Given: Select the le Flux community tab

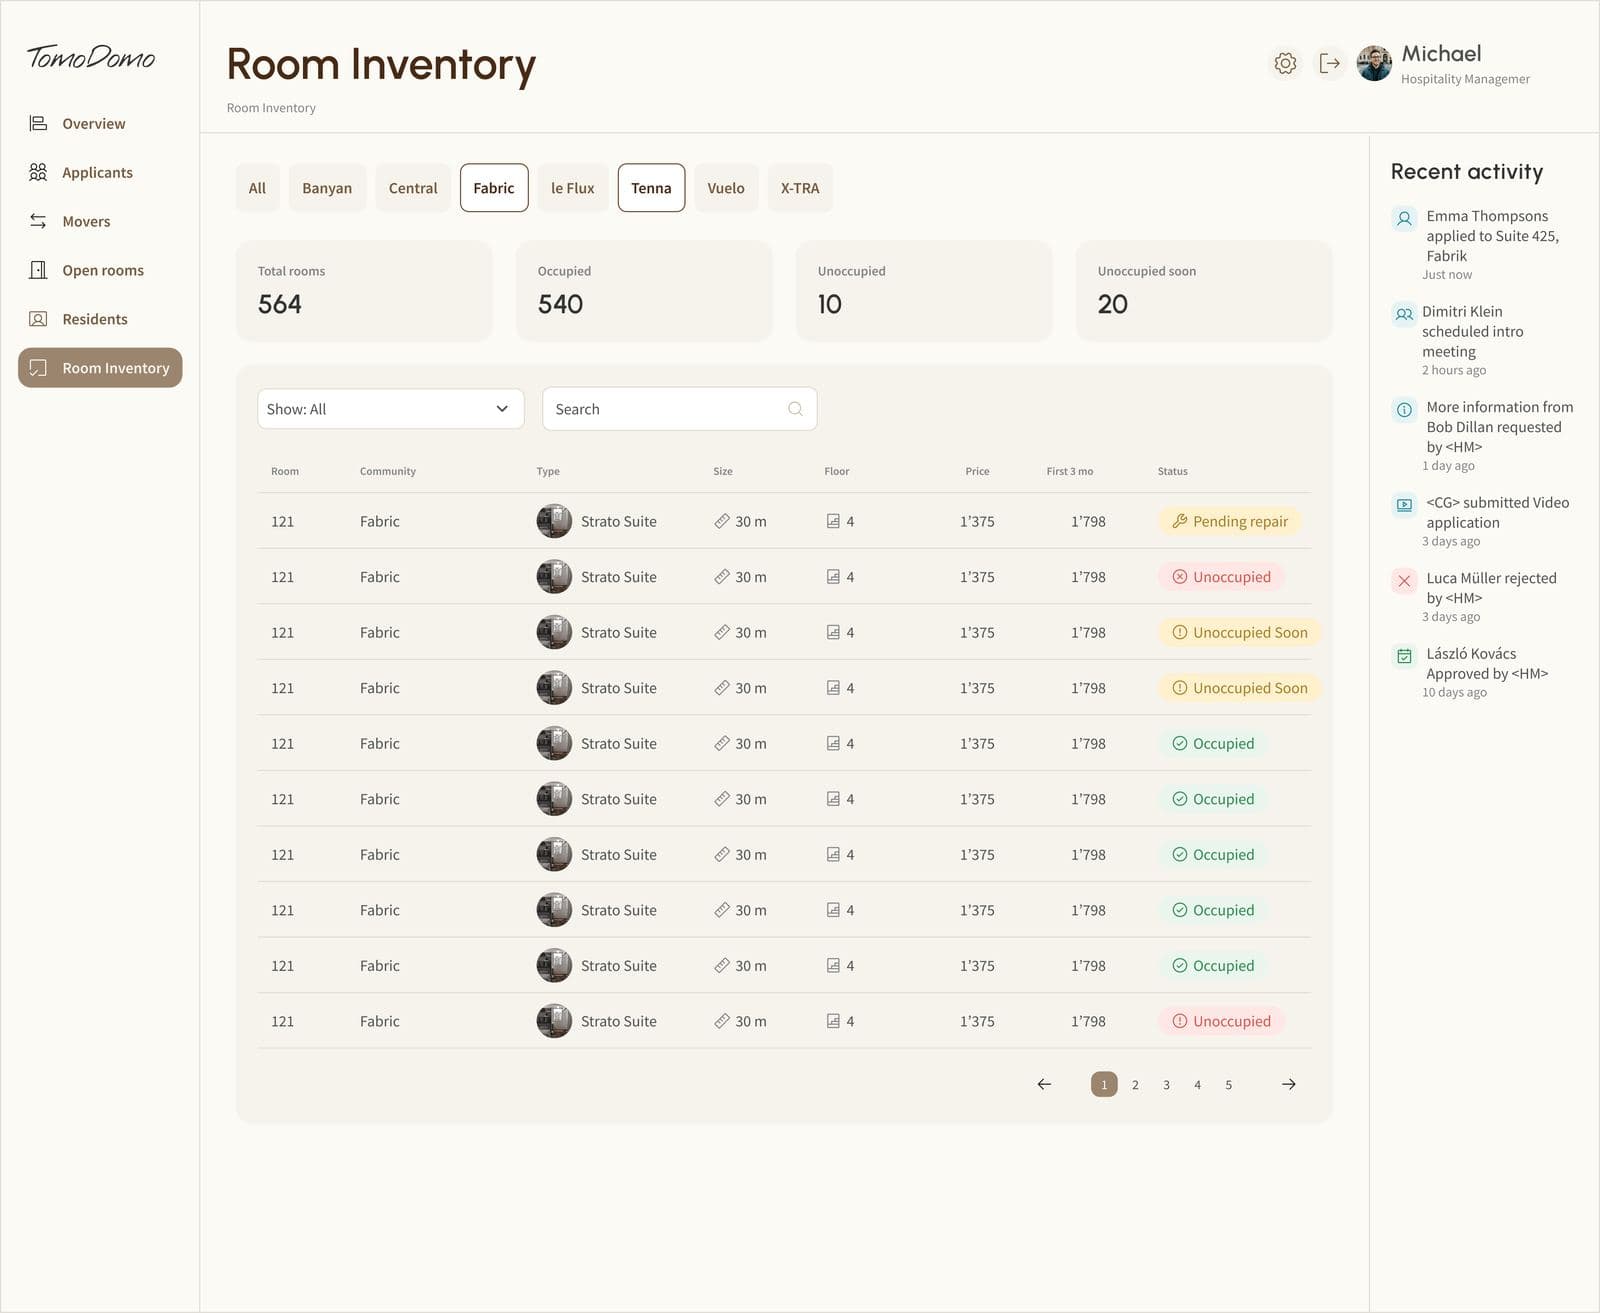Looking at the screenshot, I should click(x=572, y=188).
